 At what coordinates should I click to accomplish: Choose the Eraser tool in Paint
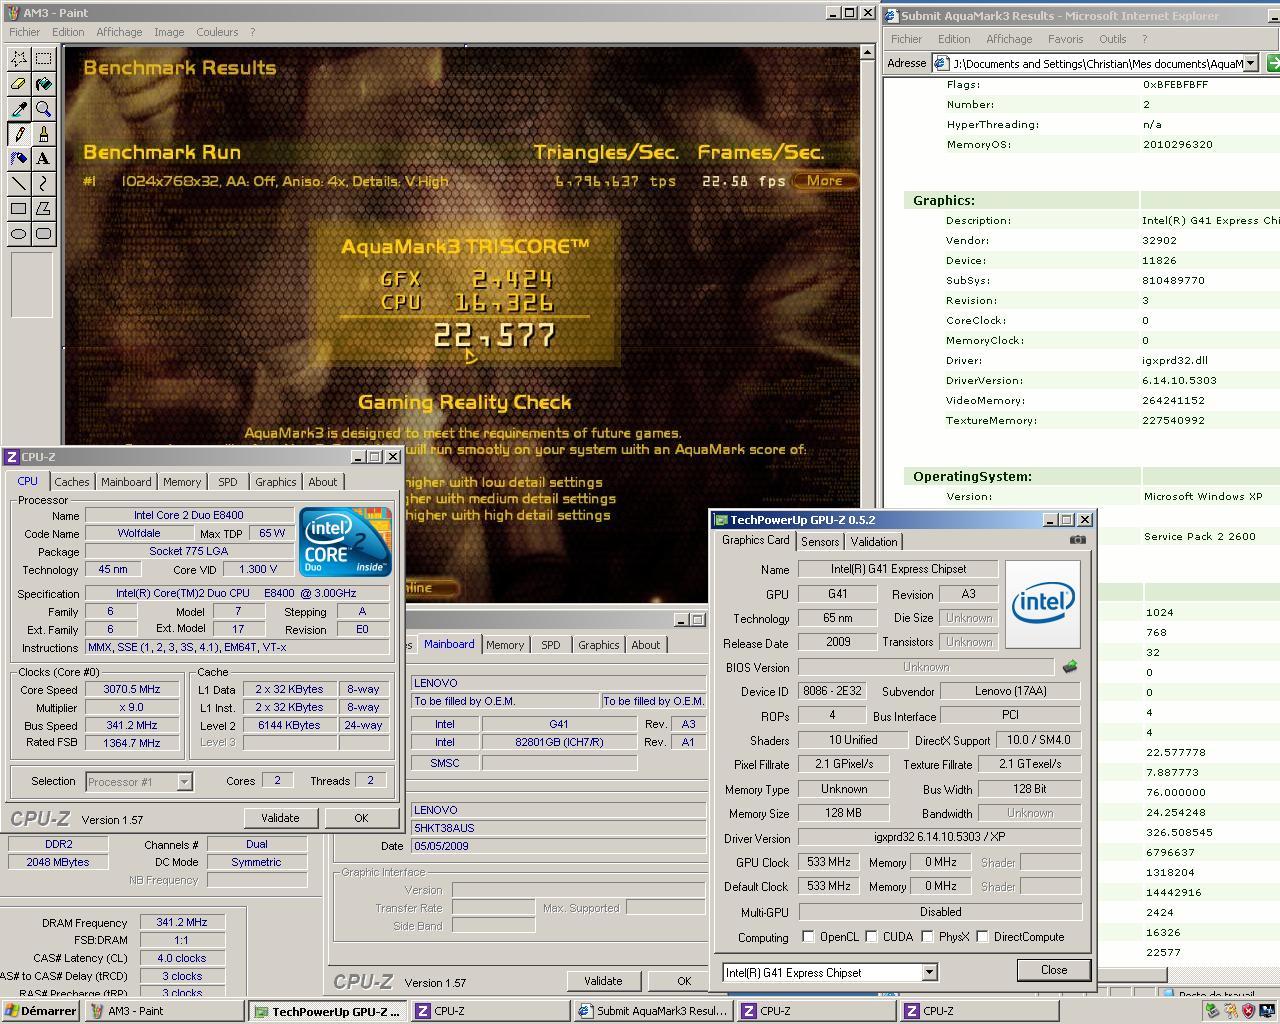point(19,84)
